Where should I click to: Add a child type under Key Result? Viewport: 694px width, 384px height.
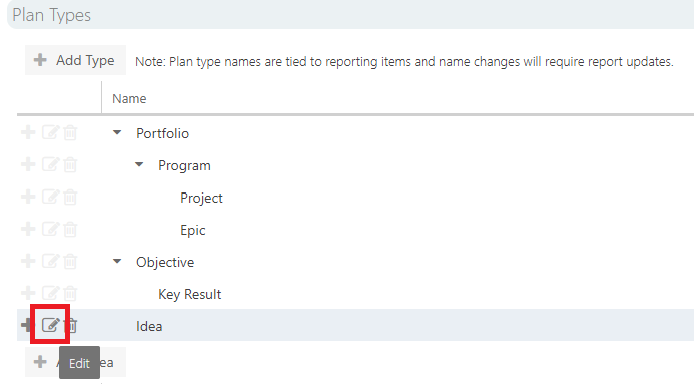coord(28,292)
